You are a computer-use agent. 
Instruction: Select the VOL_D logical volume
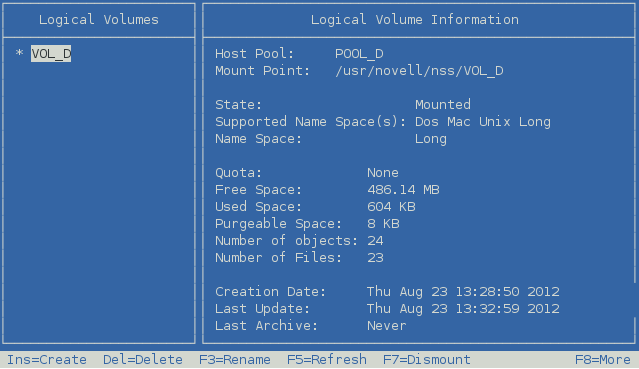tap(51, 53)
